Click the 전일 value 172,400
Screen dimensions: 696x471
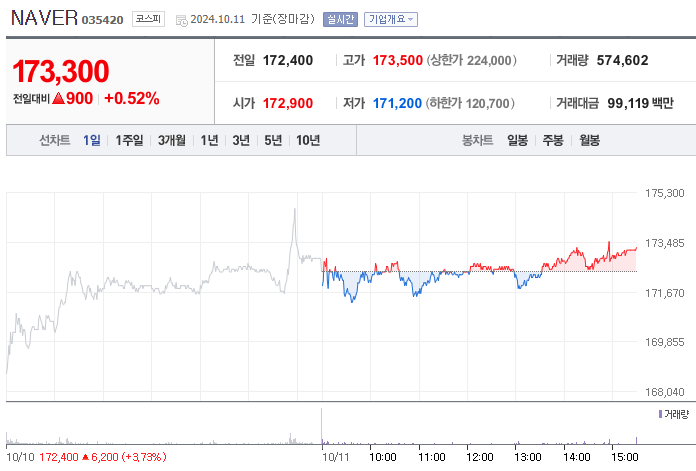(288, 60)
